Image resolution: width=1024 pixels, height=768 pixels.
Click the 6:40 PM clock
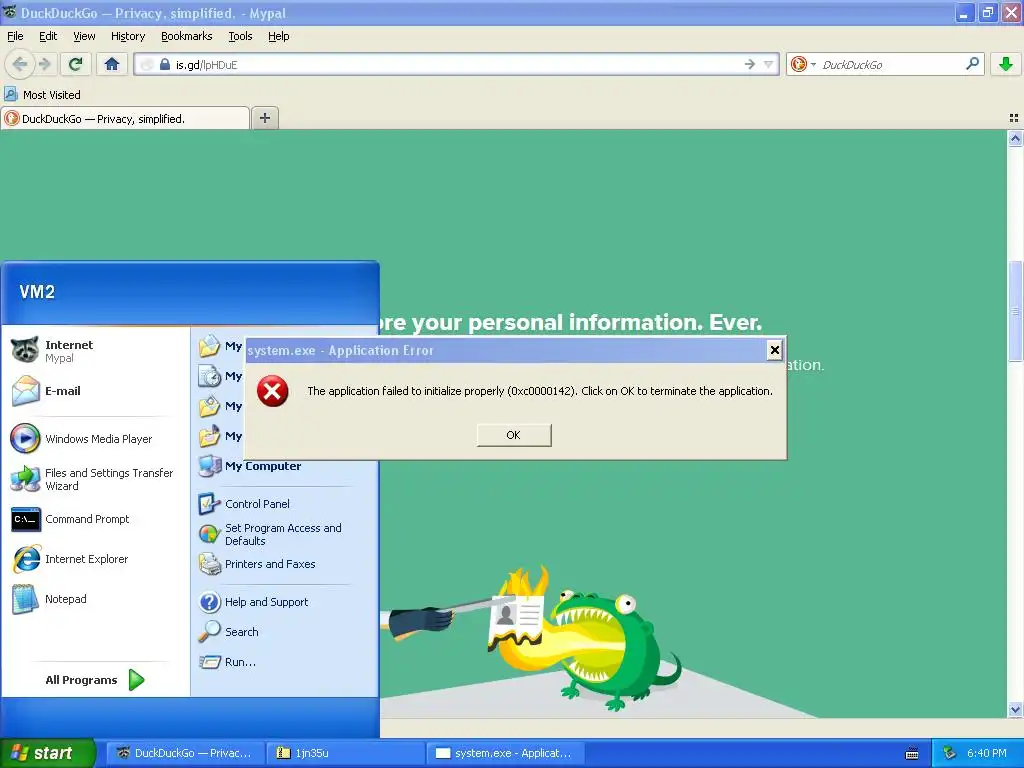pos(987,753)
